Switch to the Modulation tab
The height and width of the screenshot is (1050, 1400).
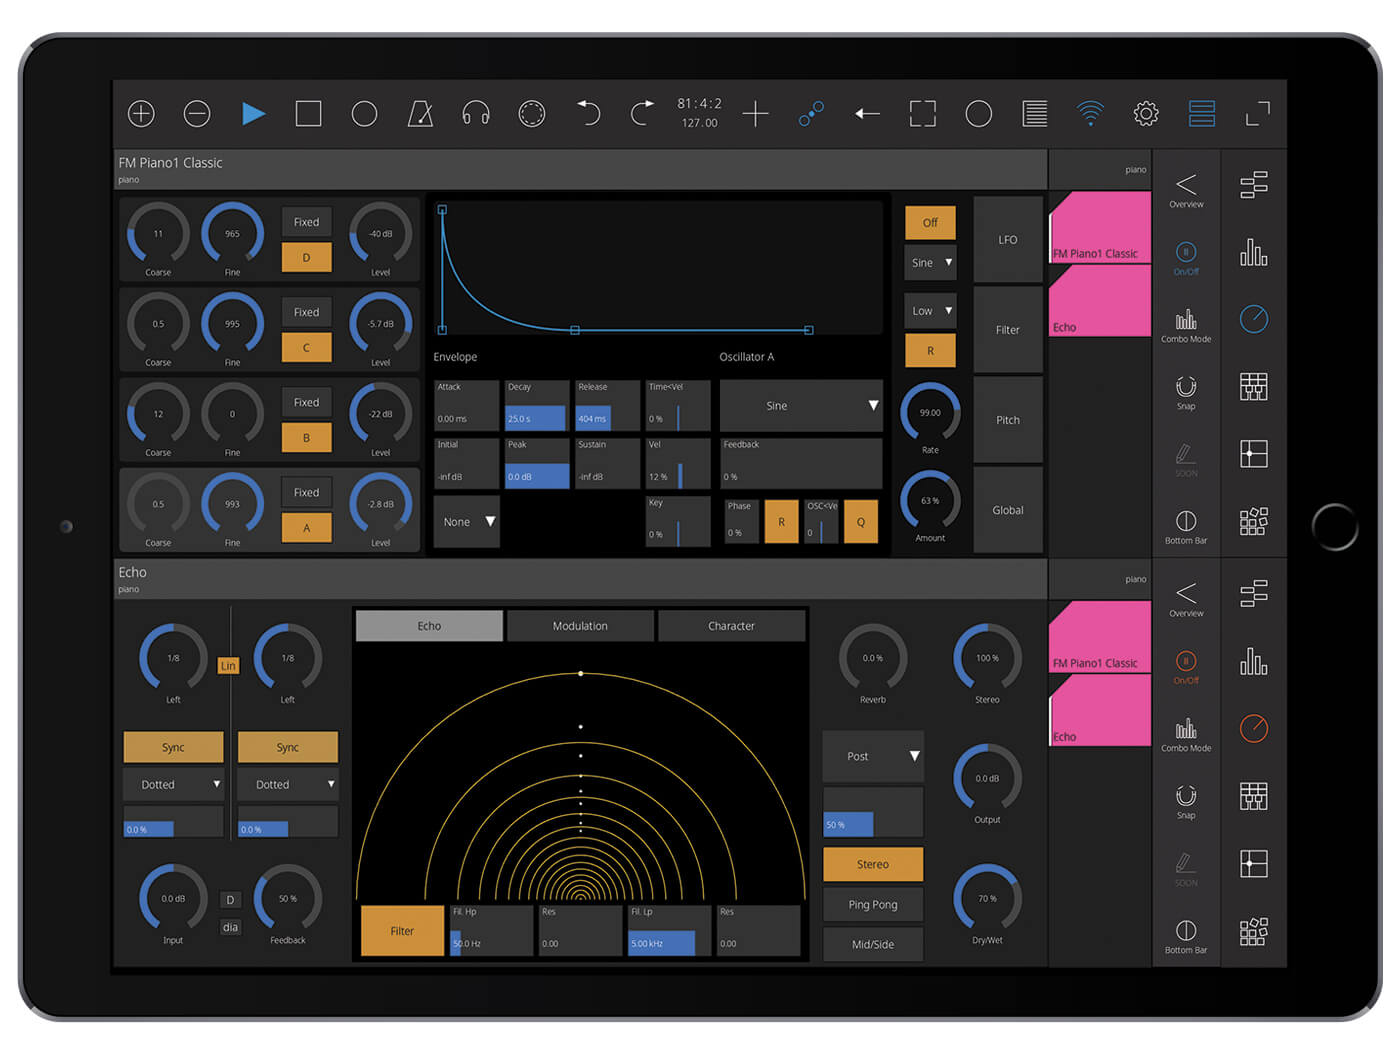click(x=580, y=626)
